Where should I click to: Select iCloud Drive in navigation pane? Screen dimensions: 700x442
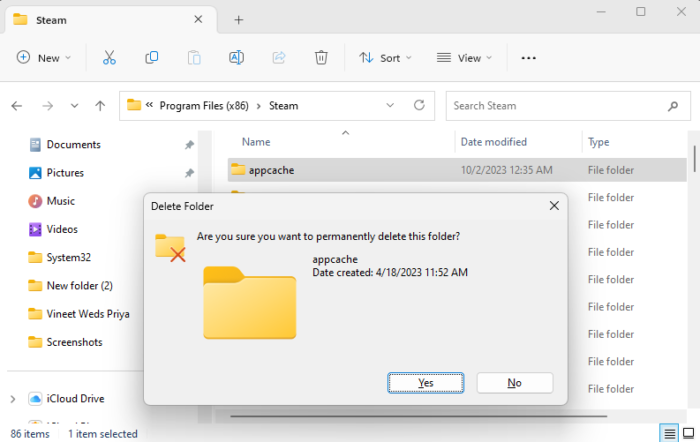75,399
